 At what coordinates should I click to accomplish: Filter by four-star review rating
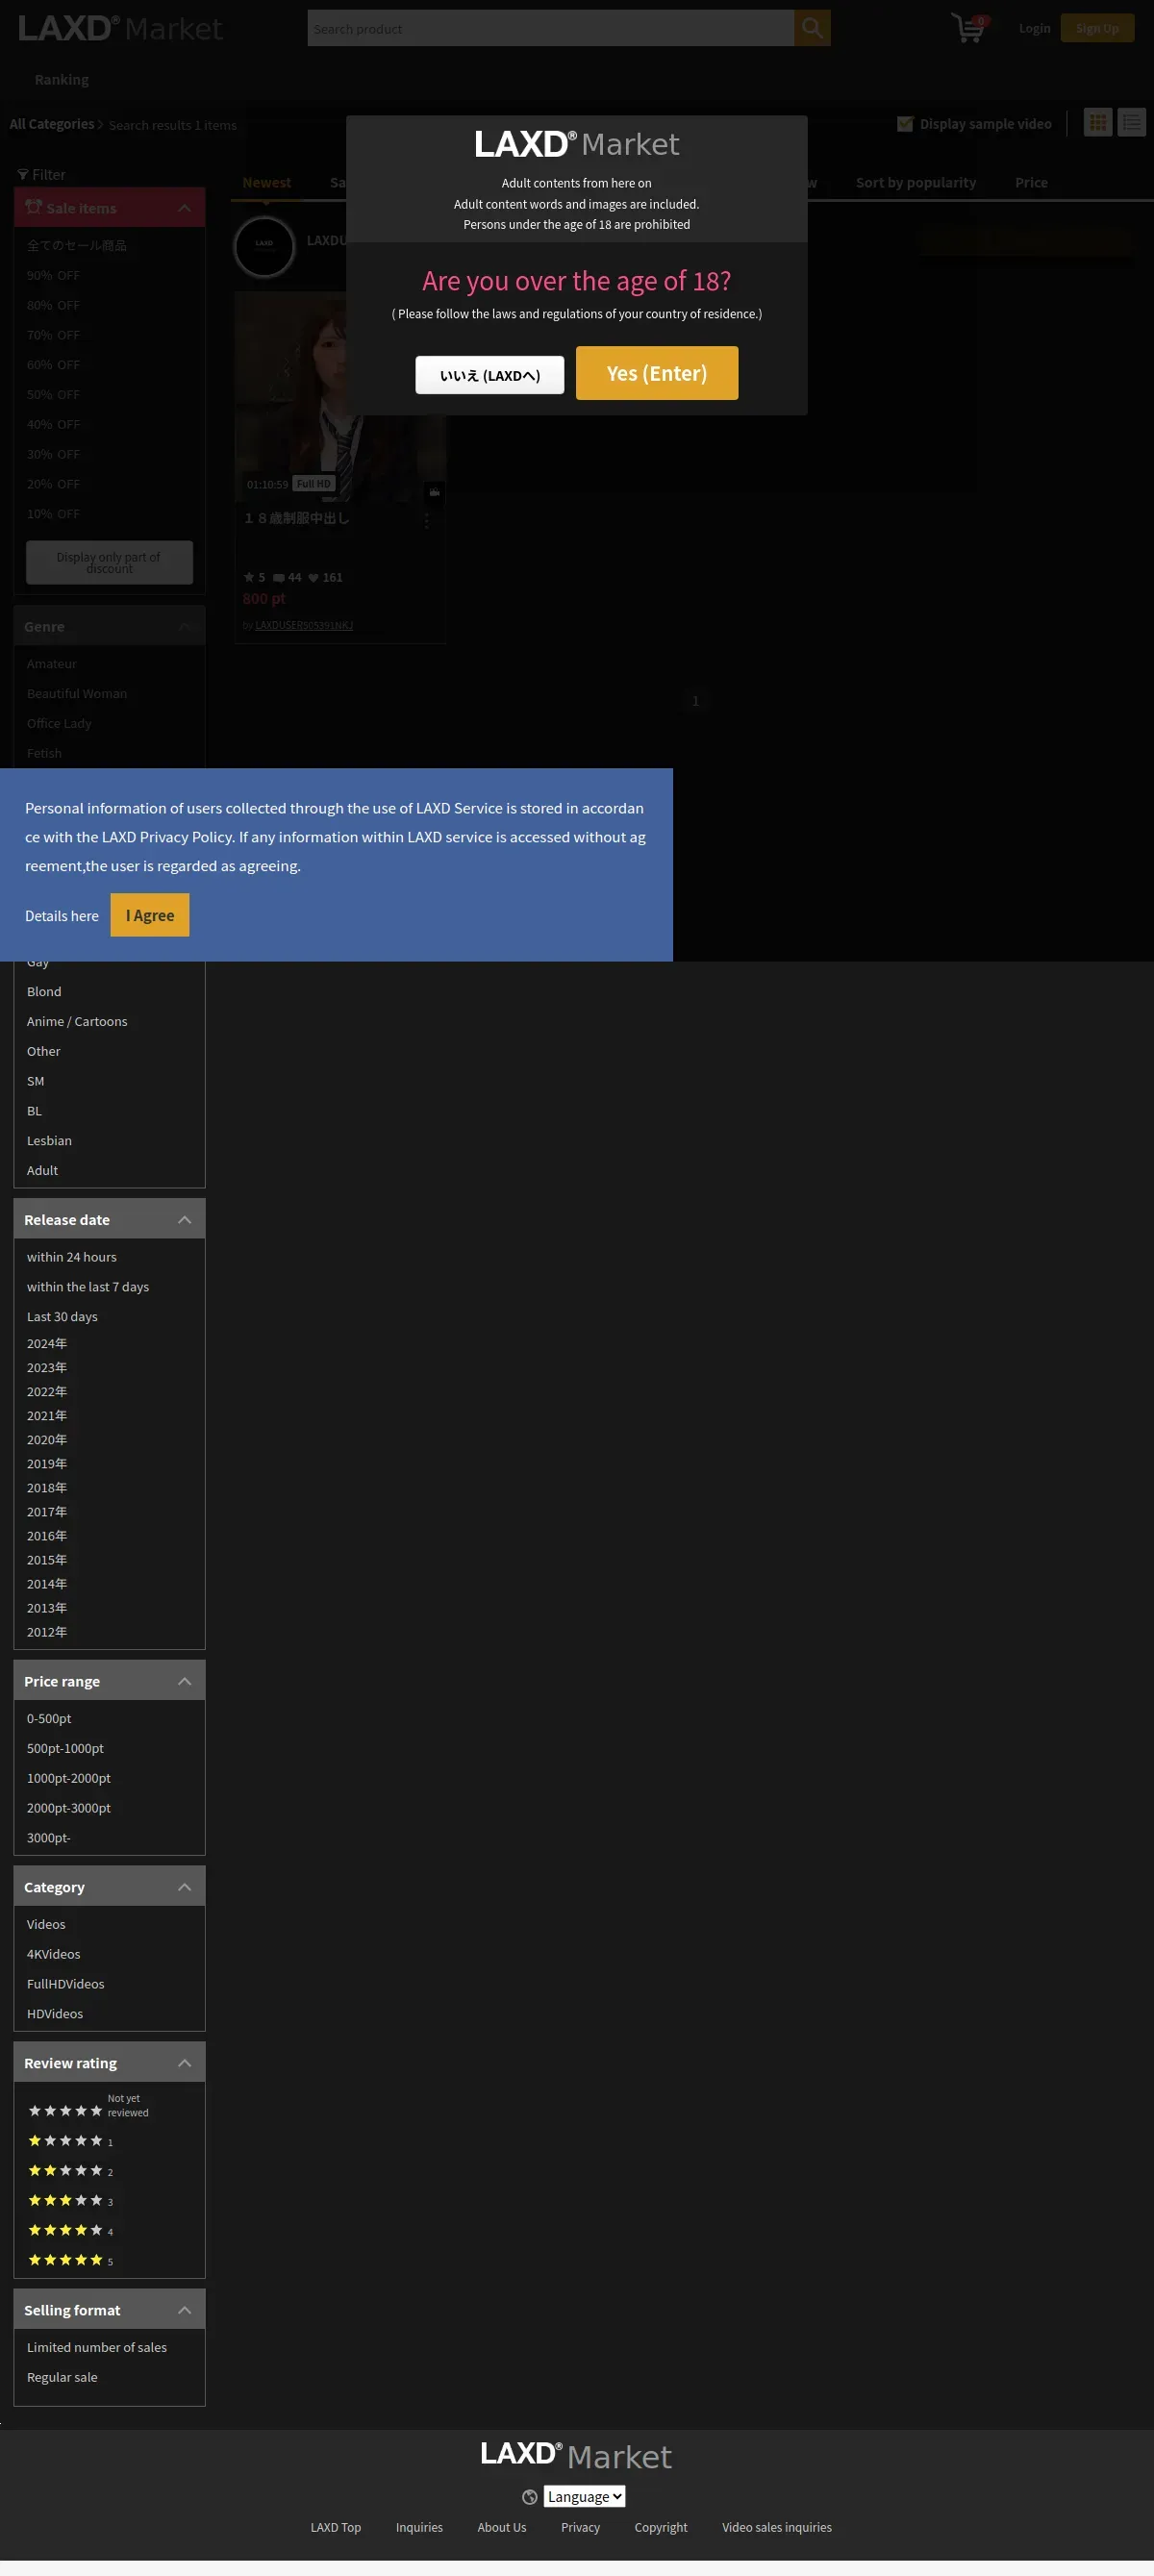tap(70, 2230)
